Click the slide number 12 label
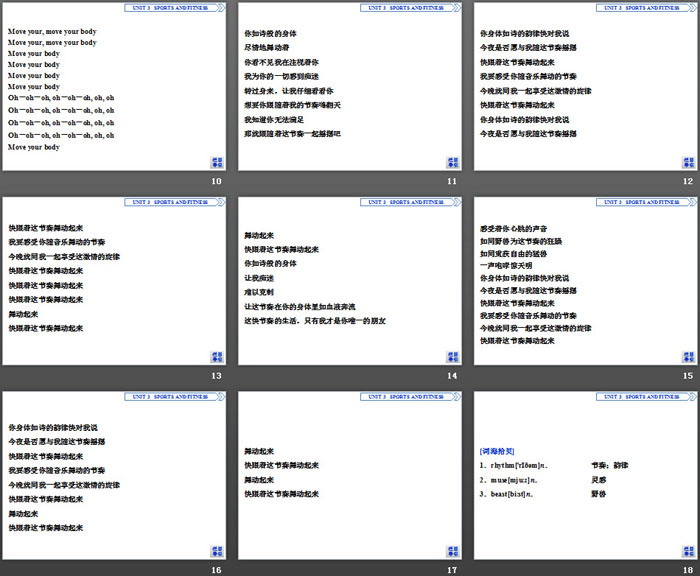This screenshot has width=700, height=576. 687,181
